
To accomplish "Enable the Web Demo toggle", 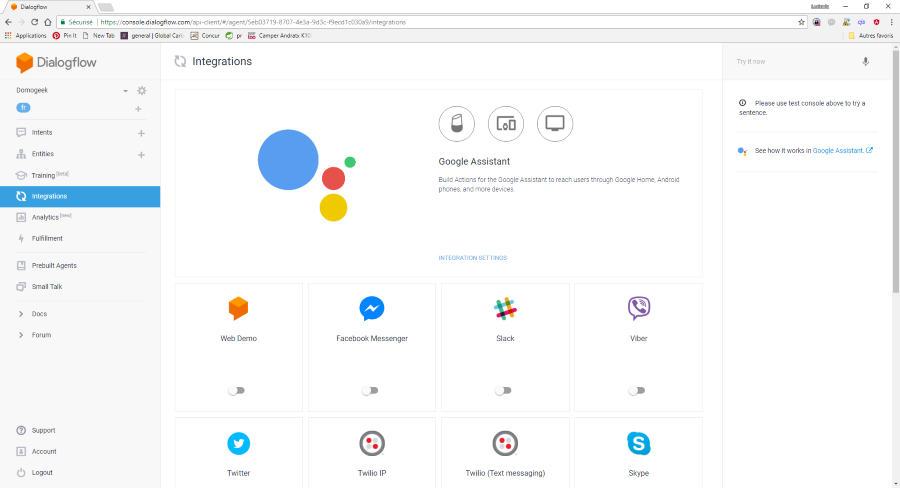I will click(236, 390).
